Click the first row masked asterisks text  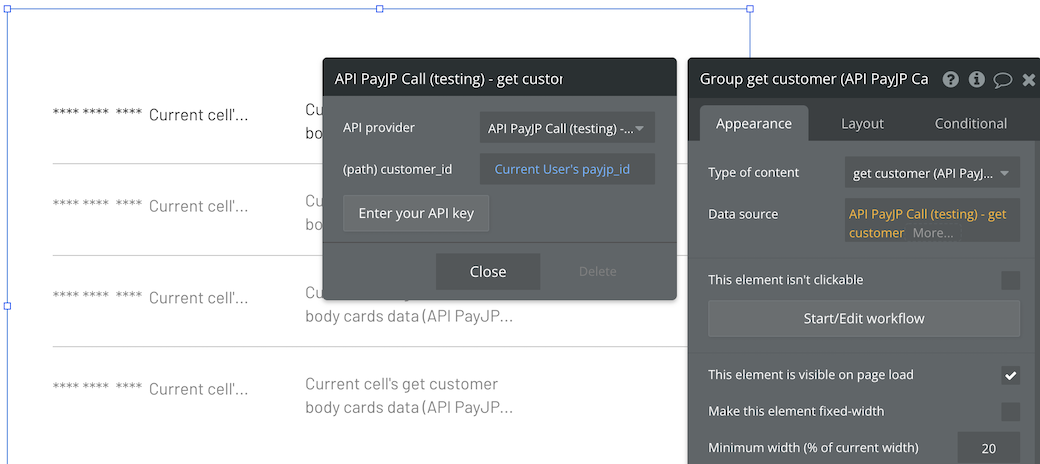(x=97, y=114)
